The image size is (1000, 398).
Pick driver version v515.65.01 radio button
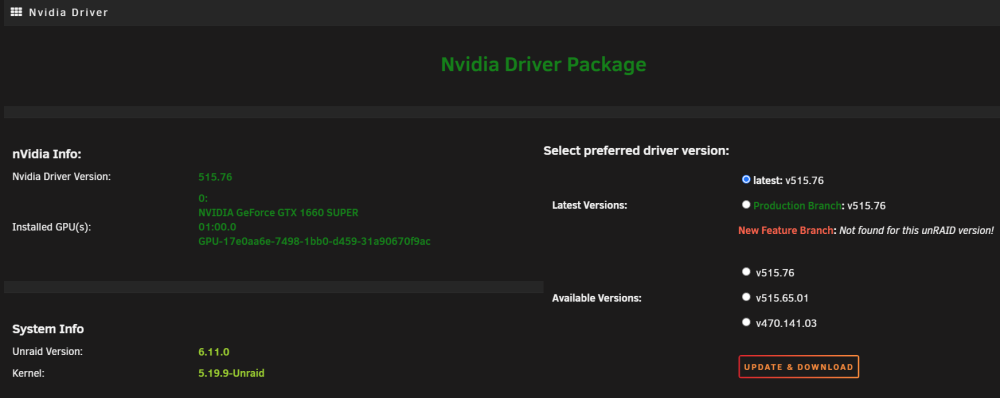click(746, 297)
